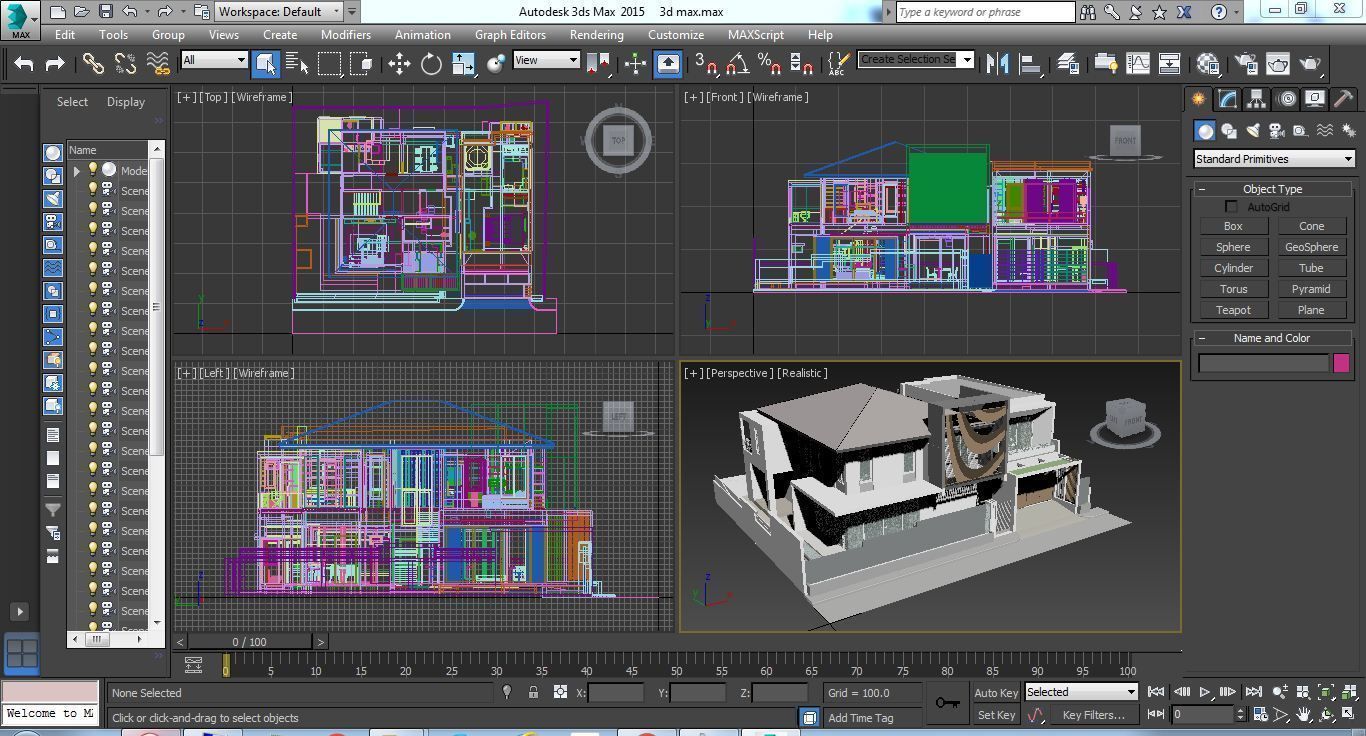
Task: Open the selection filter All dropdown
Action: coord(214,60)
